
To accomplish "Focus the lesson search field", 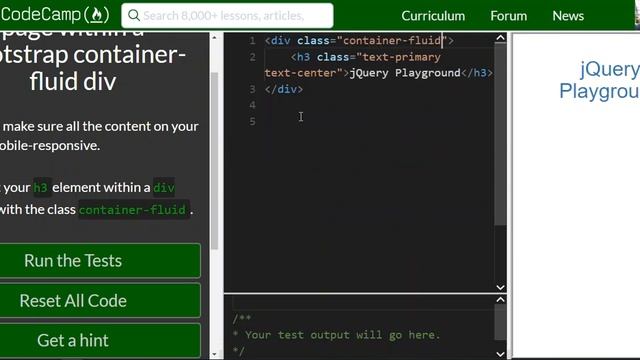I will (227, 16).
